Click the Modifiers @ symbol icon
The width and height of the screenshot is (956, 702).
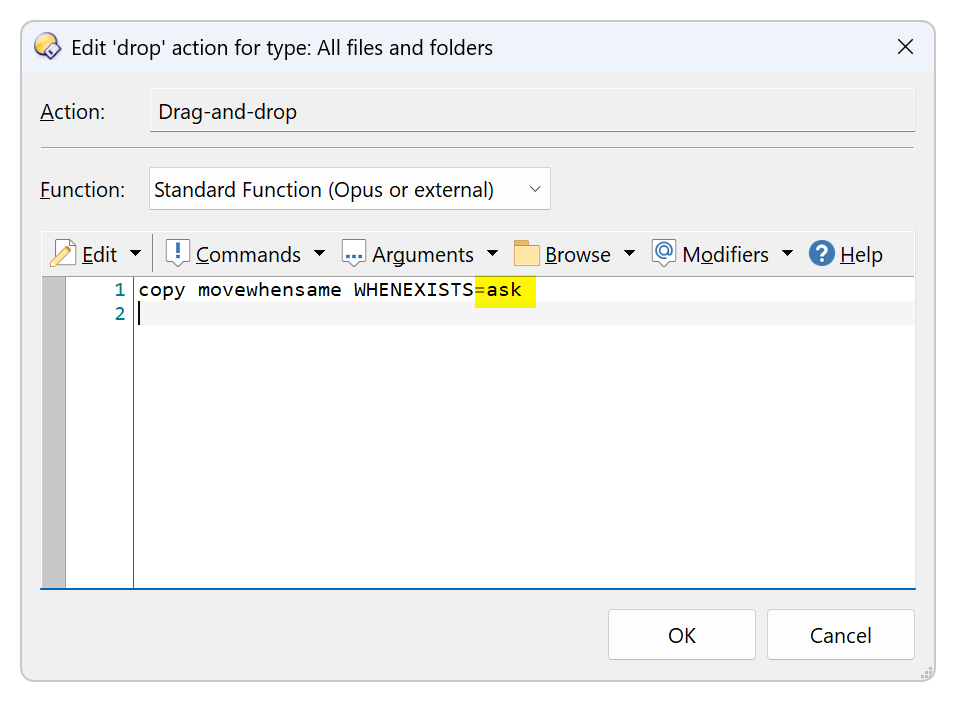click(x=664, y=253)
